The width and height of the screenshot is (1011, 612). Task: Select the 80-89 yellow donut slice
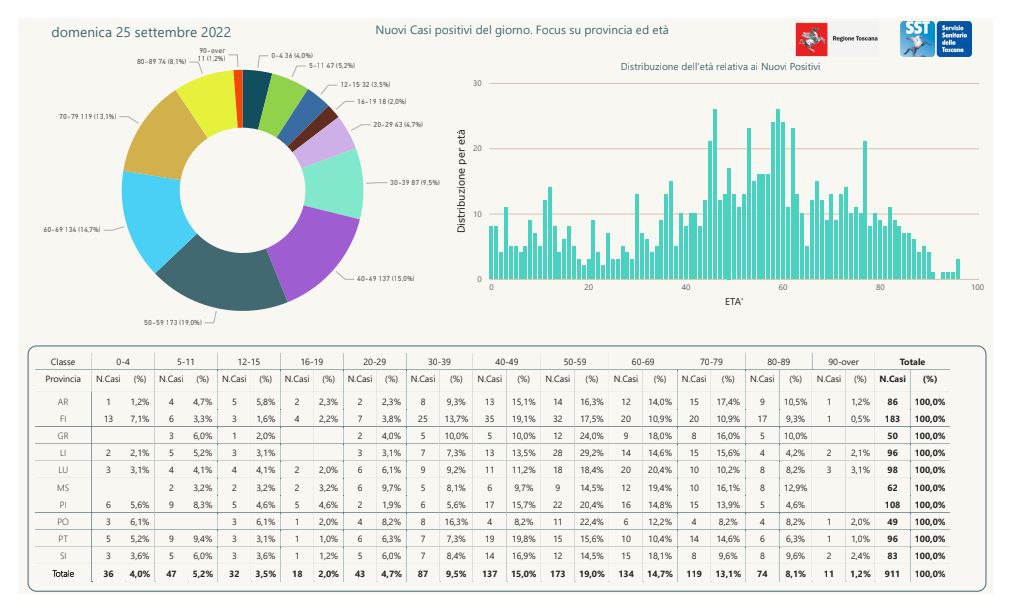pyautogui.click(x=205, y=97)
